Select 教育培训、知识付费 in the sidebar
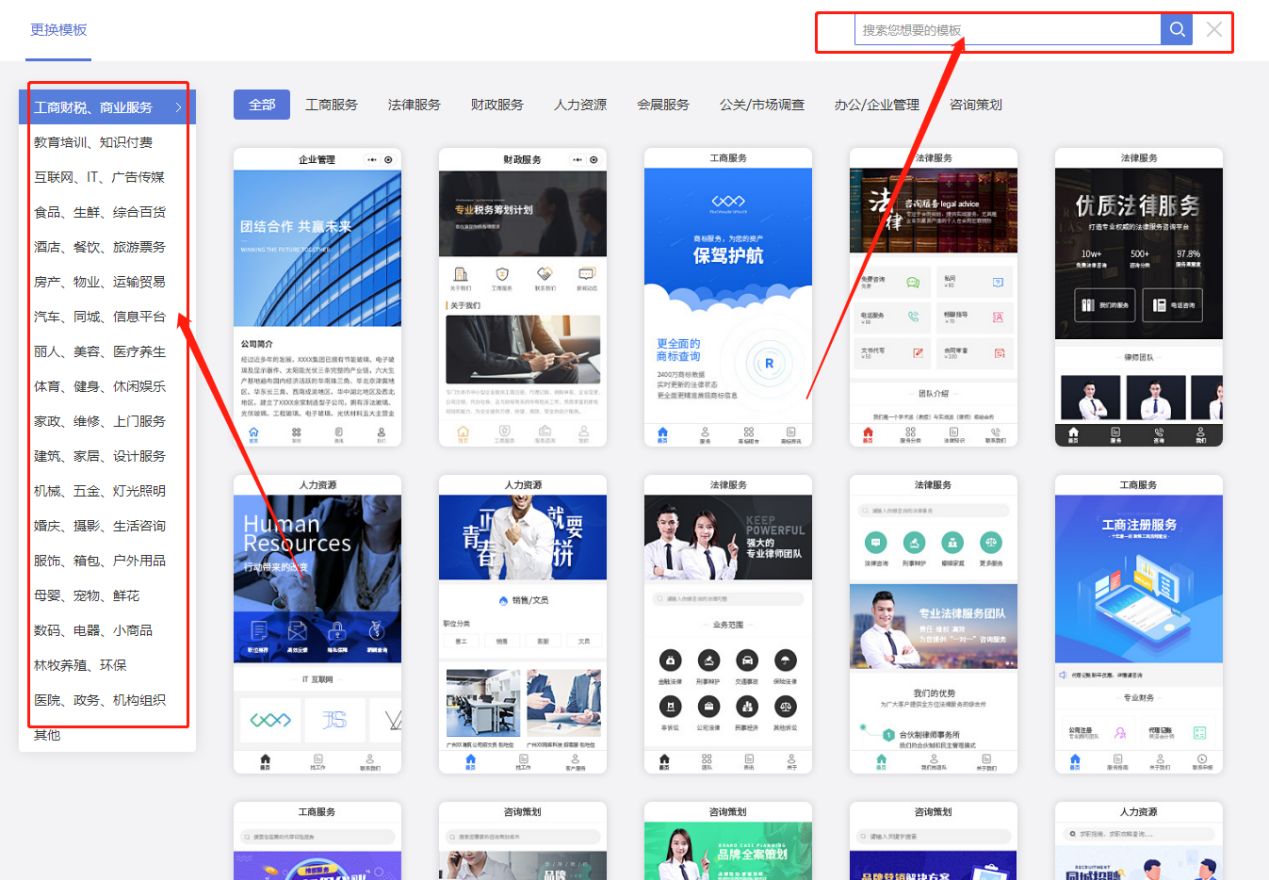Screen dimensions: 1269x880 [92, 142]
